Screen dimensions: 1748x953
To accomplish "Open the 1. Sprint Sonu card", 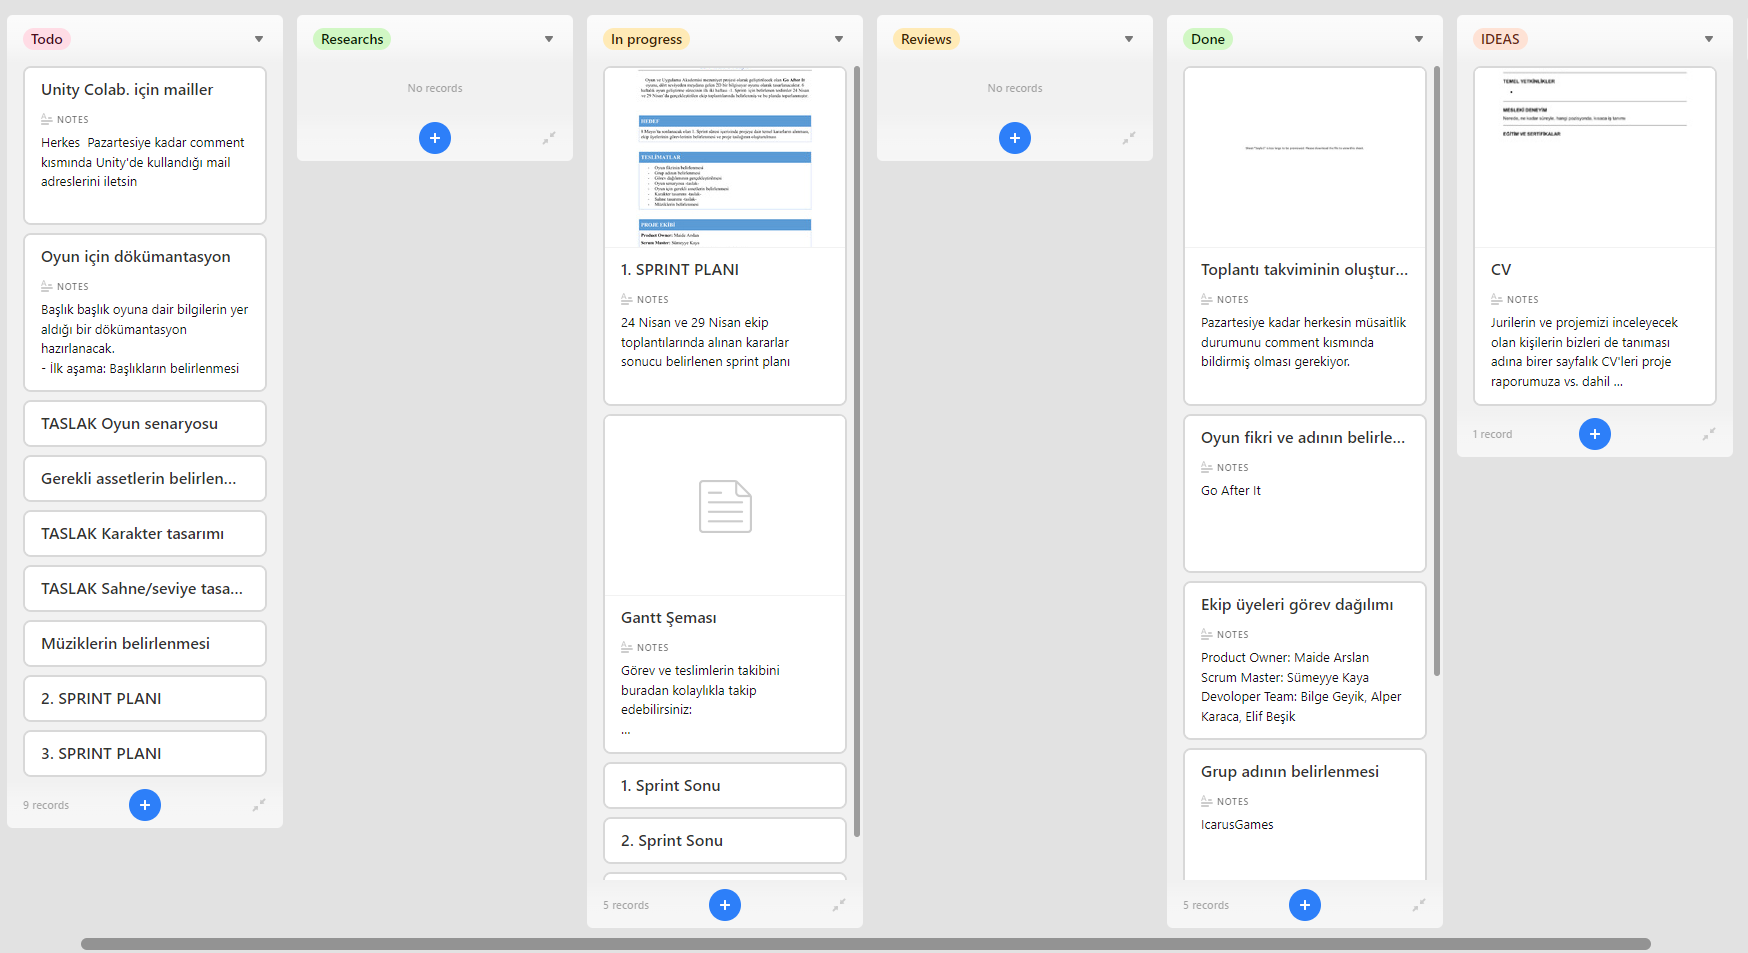I will point(725,785).
